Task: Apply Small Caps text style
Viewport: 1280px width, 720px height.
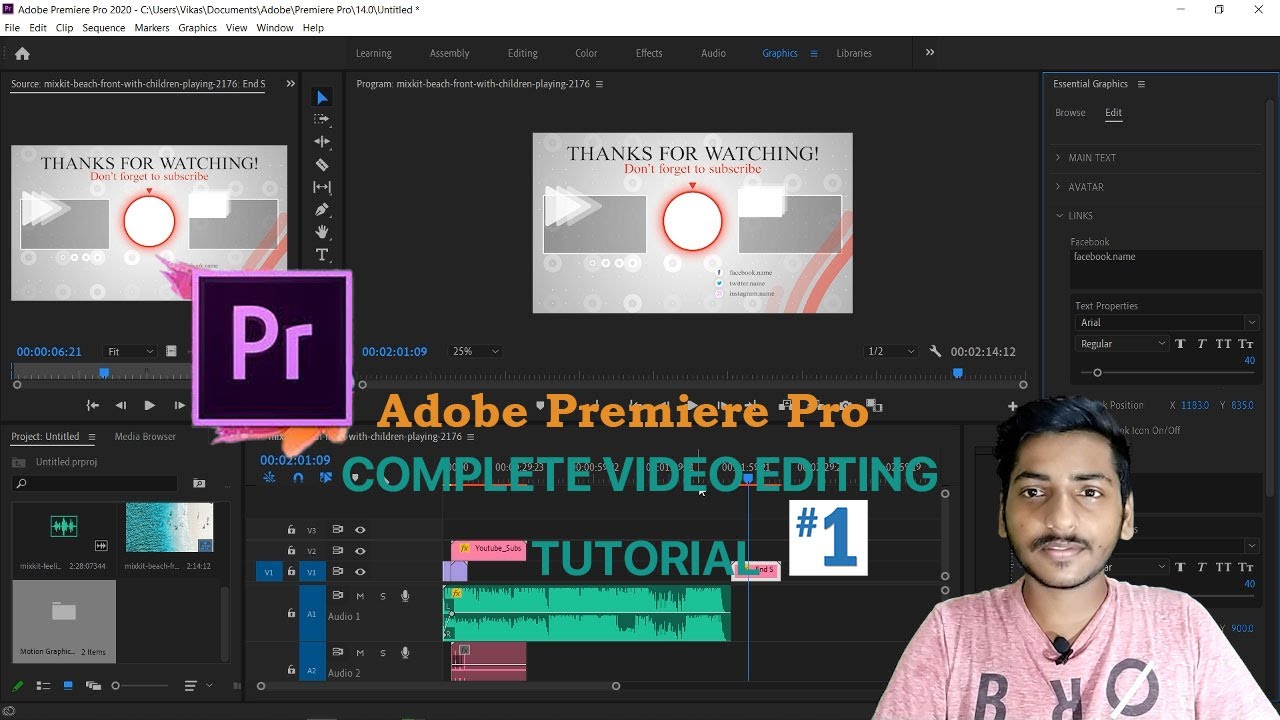Action: [x=1247, y=344]
